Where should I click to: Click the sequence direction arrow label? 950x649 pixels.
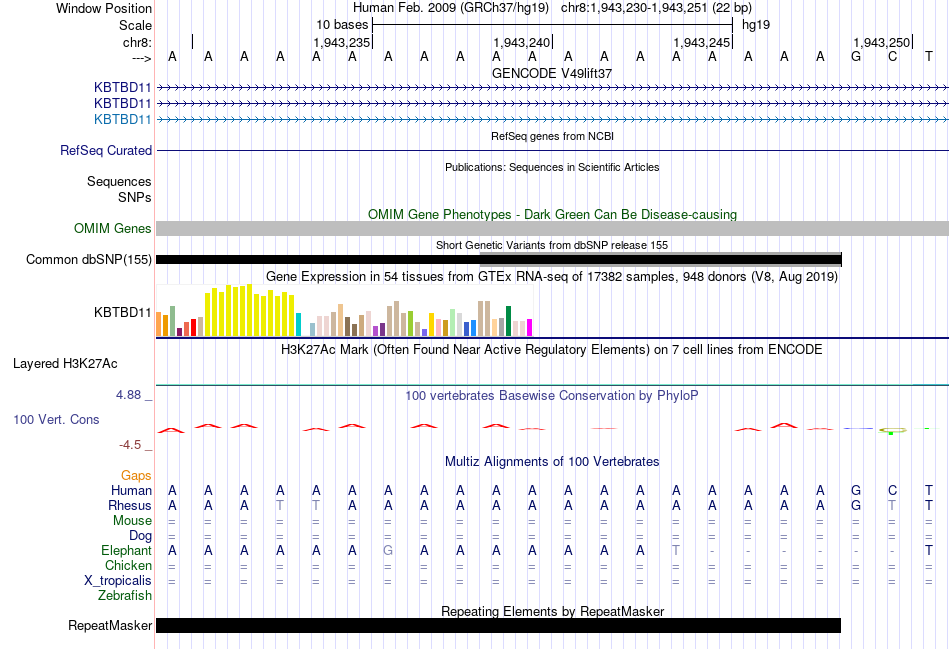[x=141, y=58]
